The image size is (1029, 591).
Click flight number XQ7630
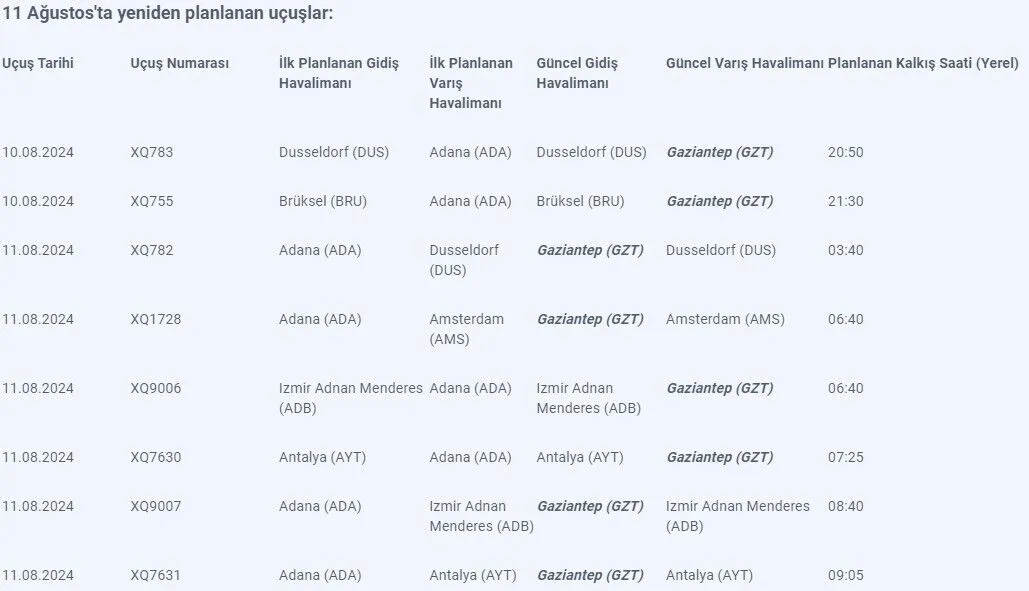[x=156, y=457]
